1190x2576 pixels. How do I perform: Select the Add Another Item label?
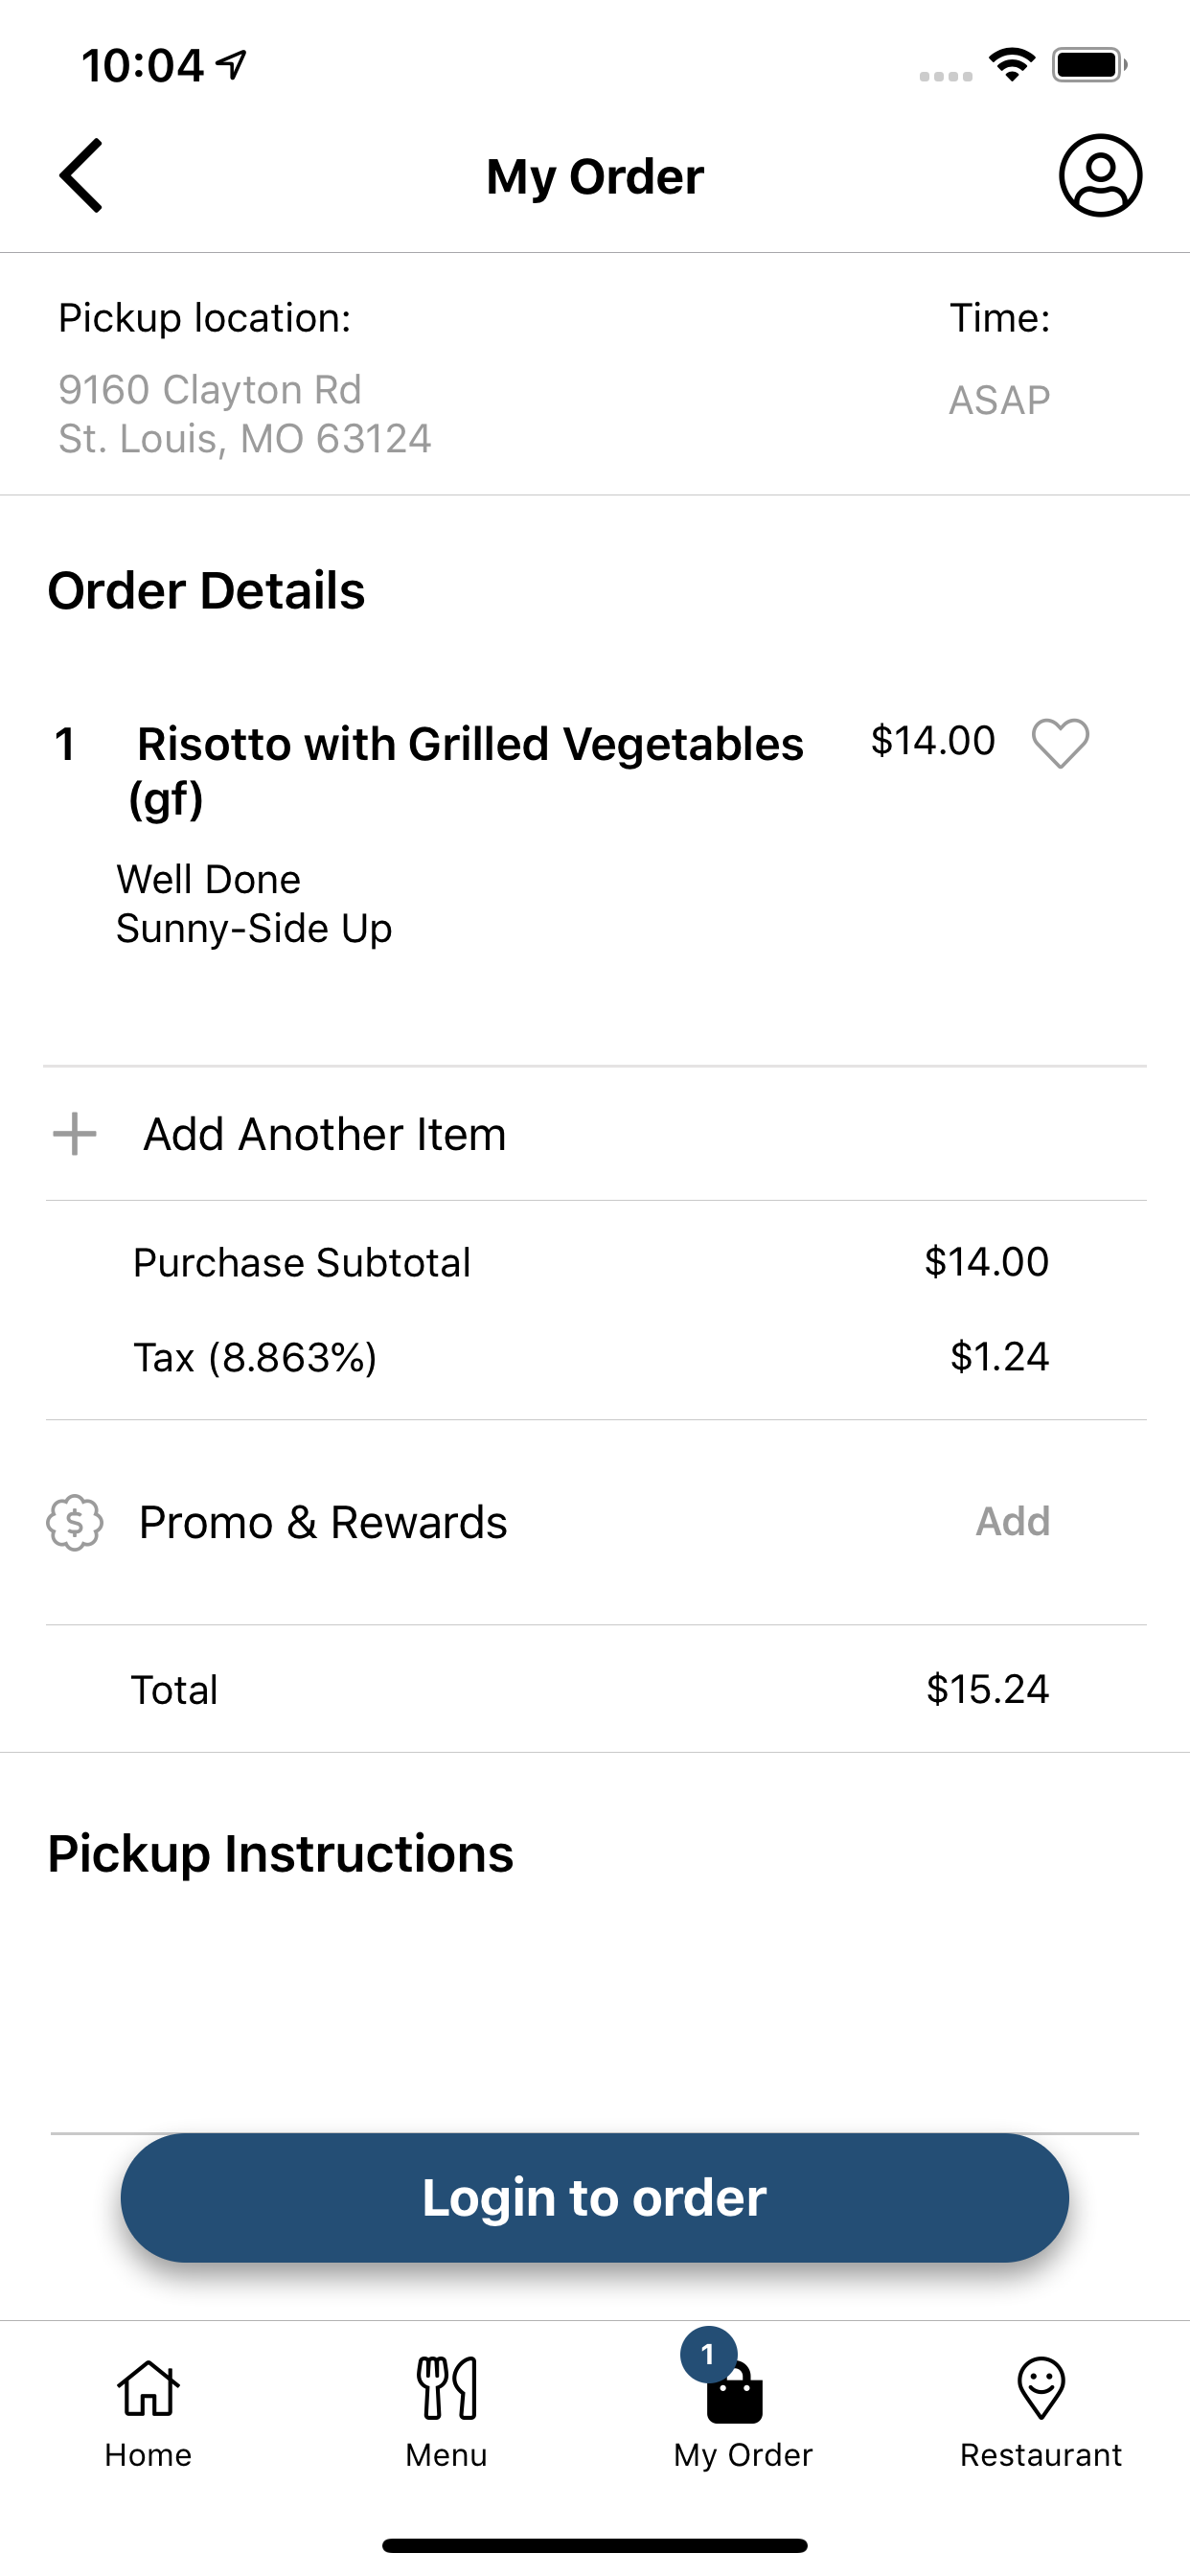pyautogui.click(x=325, y=1134)
